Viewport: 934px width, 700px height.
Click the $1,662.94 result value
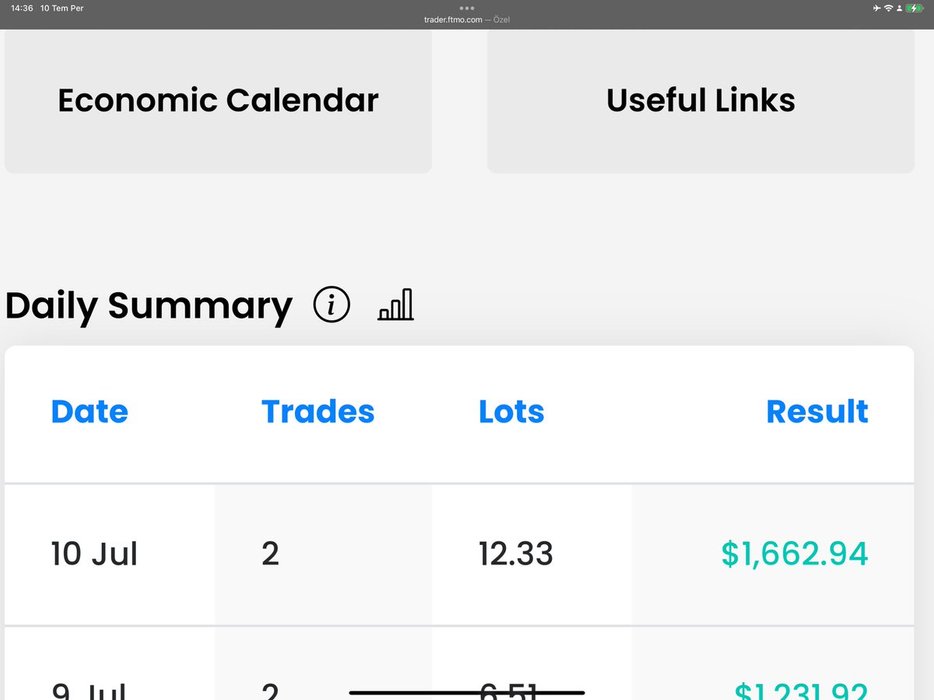coord(794,554)
